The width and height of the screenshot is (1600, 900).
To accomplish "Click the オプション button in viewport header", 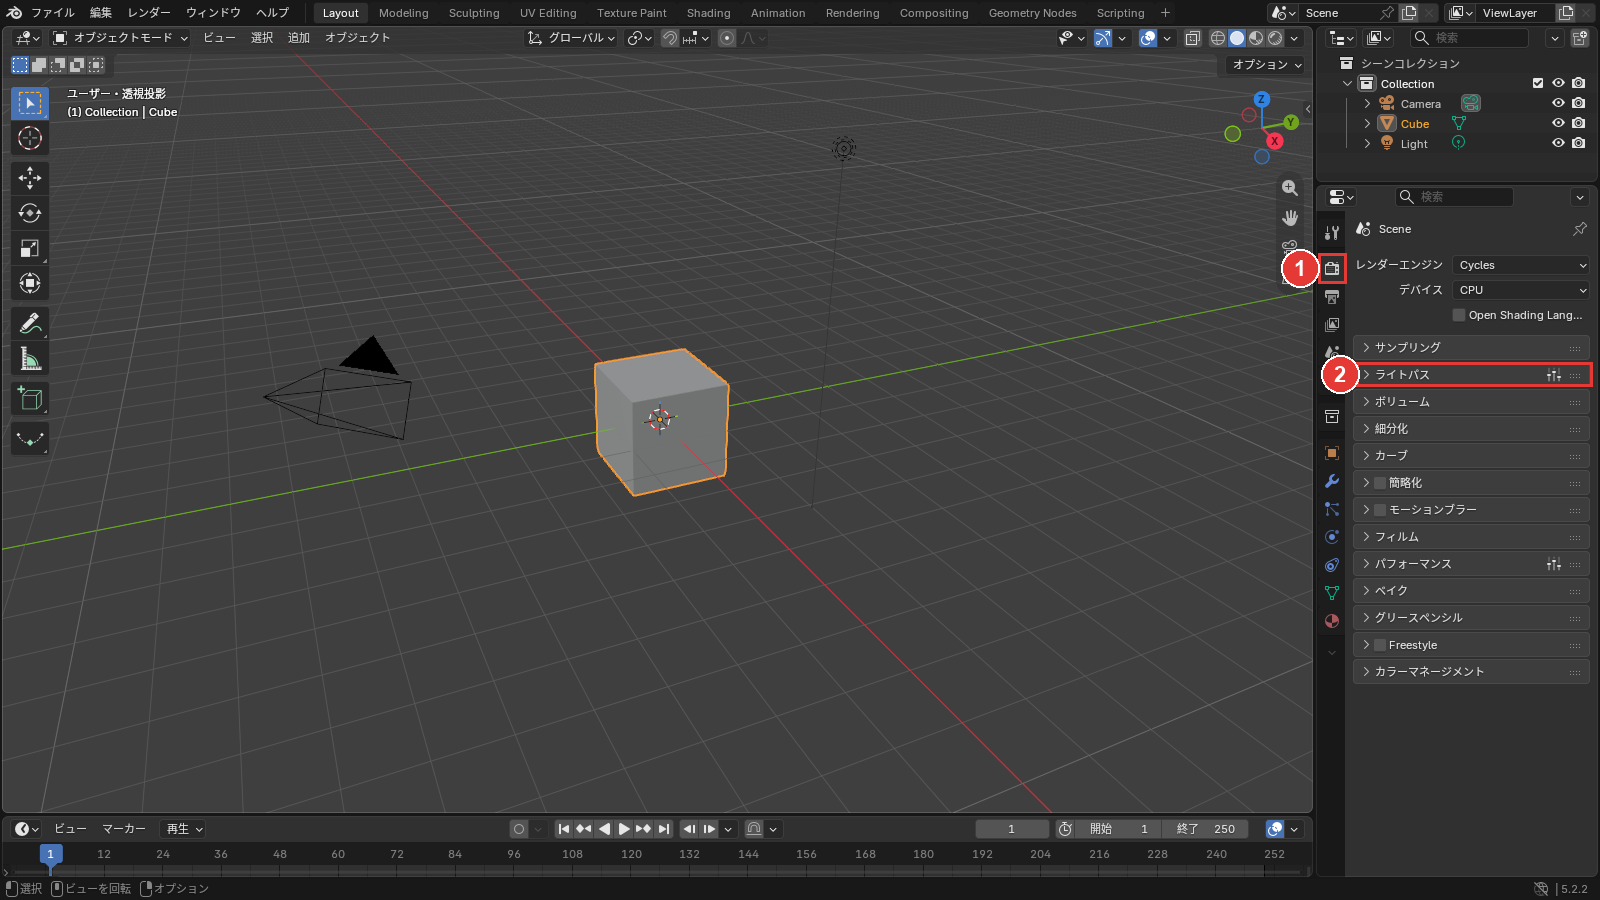I will 1267,64.
